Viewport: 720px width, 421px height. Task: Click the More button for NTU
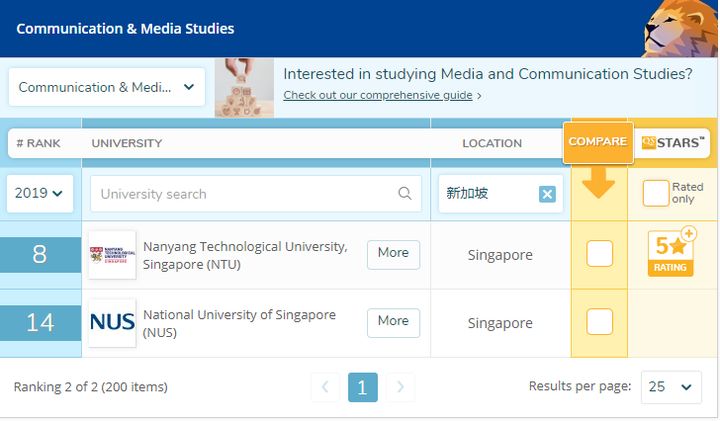pos(393,254)
